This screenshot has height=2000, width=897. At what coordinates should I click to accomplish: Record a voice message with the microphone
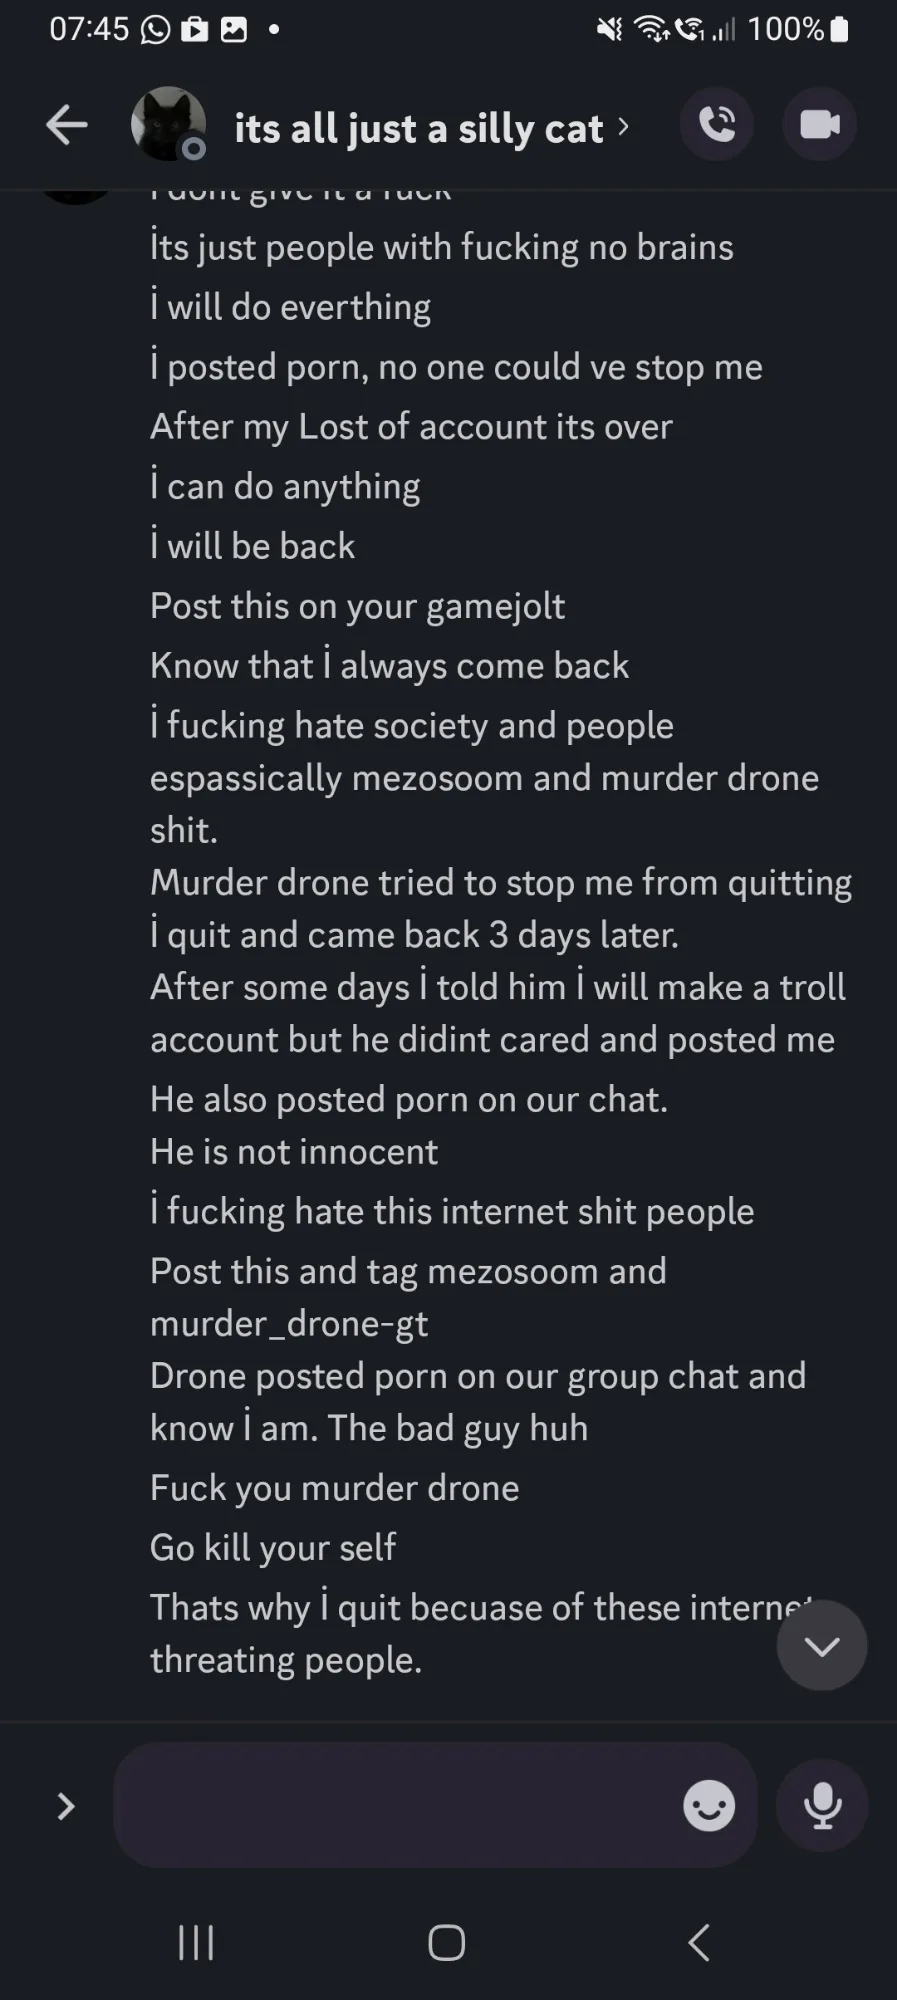[x=822, y=1805]
